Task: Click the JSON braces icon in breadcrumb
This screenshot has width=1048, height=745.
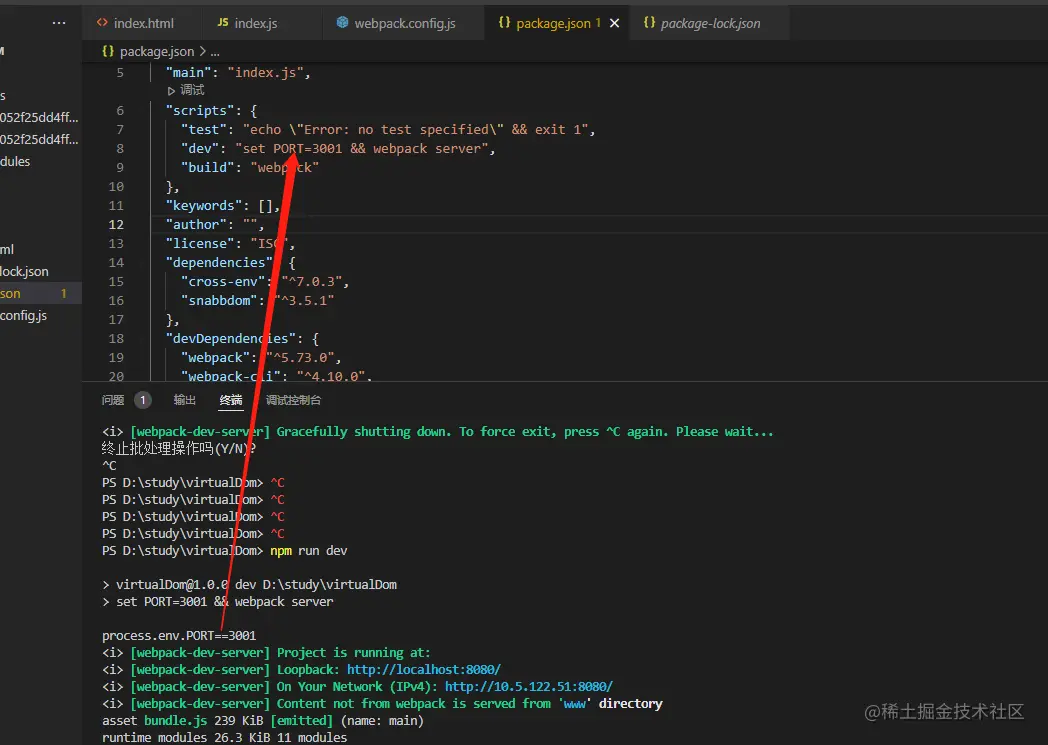Action: coord(107,51)
